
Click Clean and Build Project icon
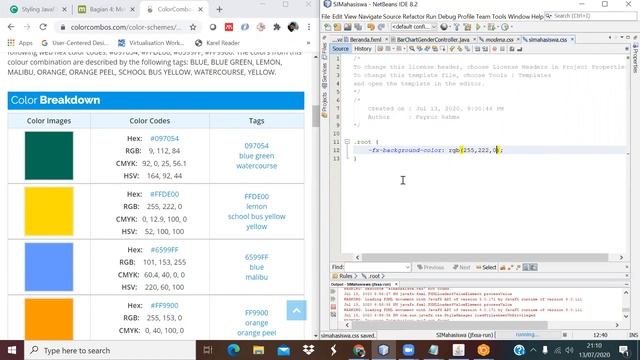tap(467, 27)
